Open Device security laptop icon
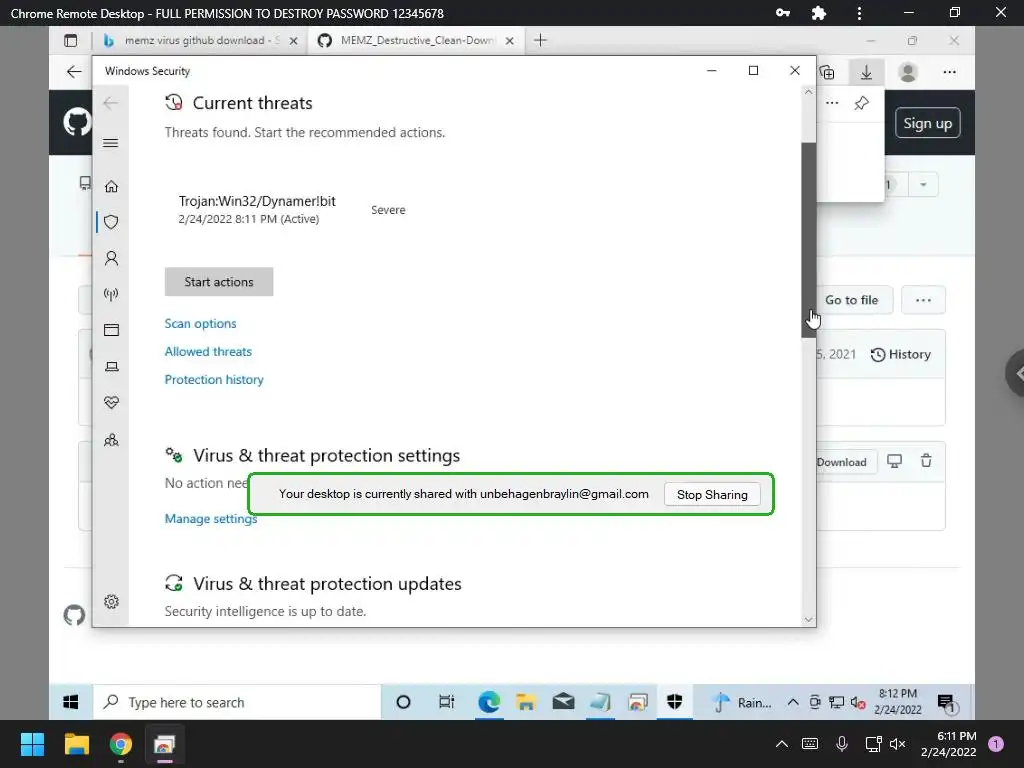This screenshot has width=1024, height=768. click(x=111, y=366)
